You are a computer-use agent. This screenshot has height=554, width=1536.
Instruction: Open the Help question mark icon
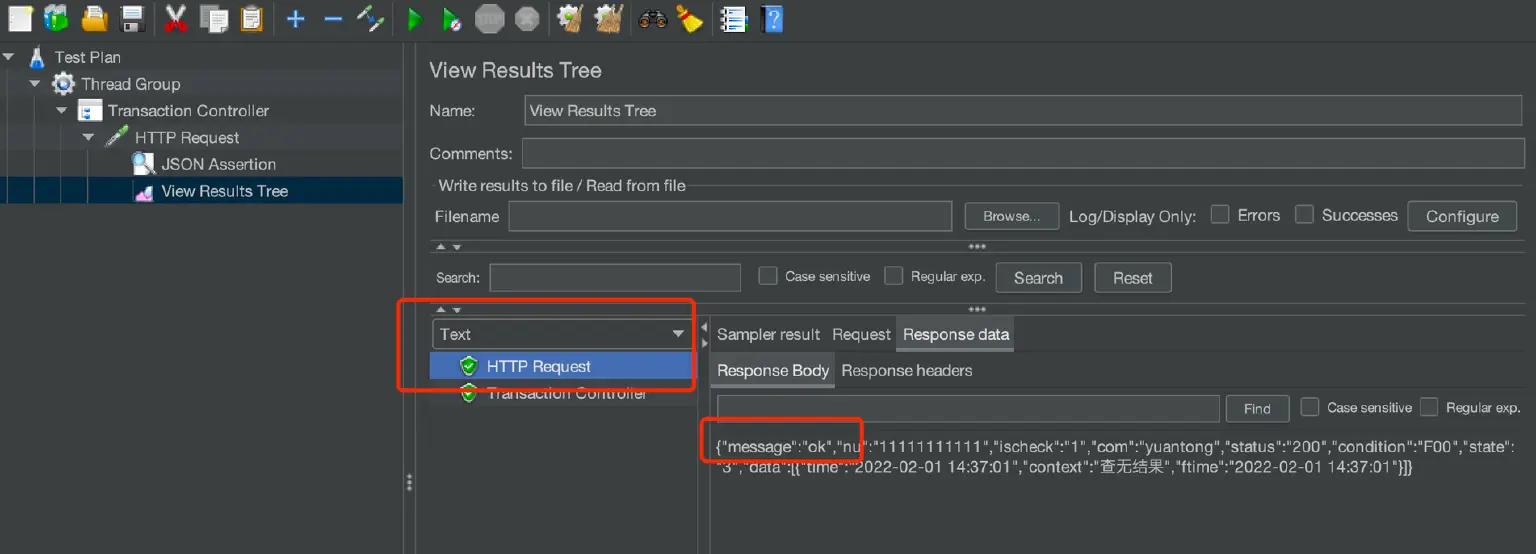[771, 19]
